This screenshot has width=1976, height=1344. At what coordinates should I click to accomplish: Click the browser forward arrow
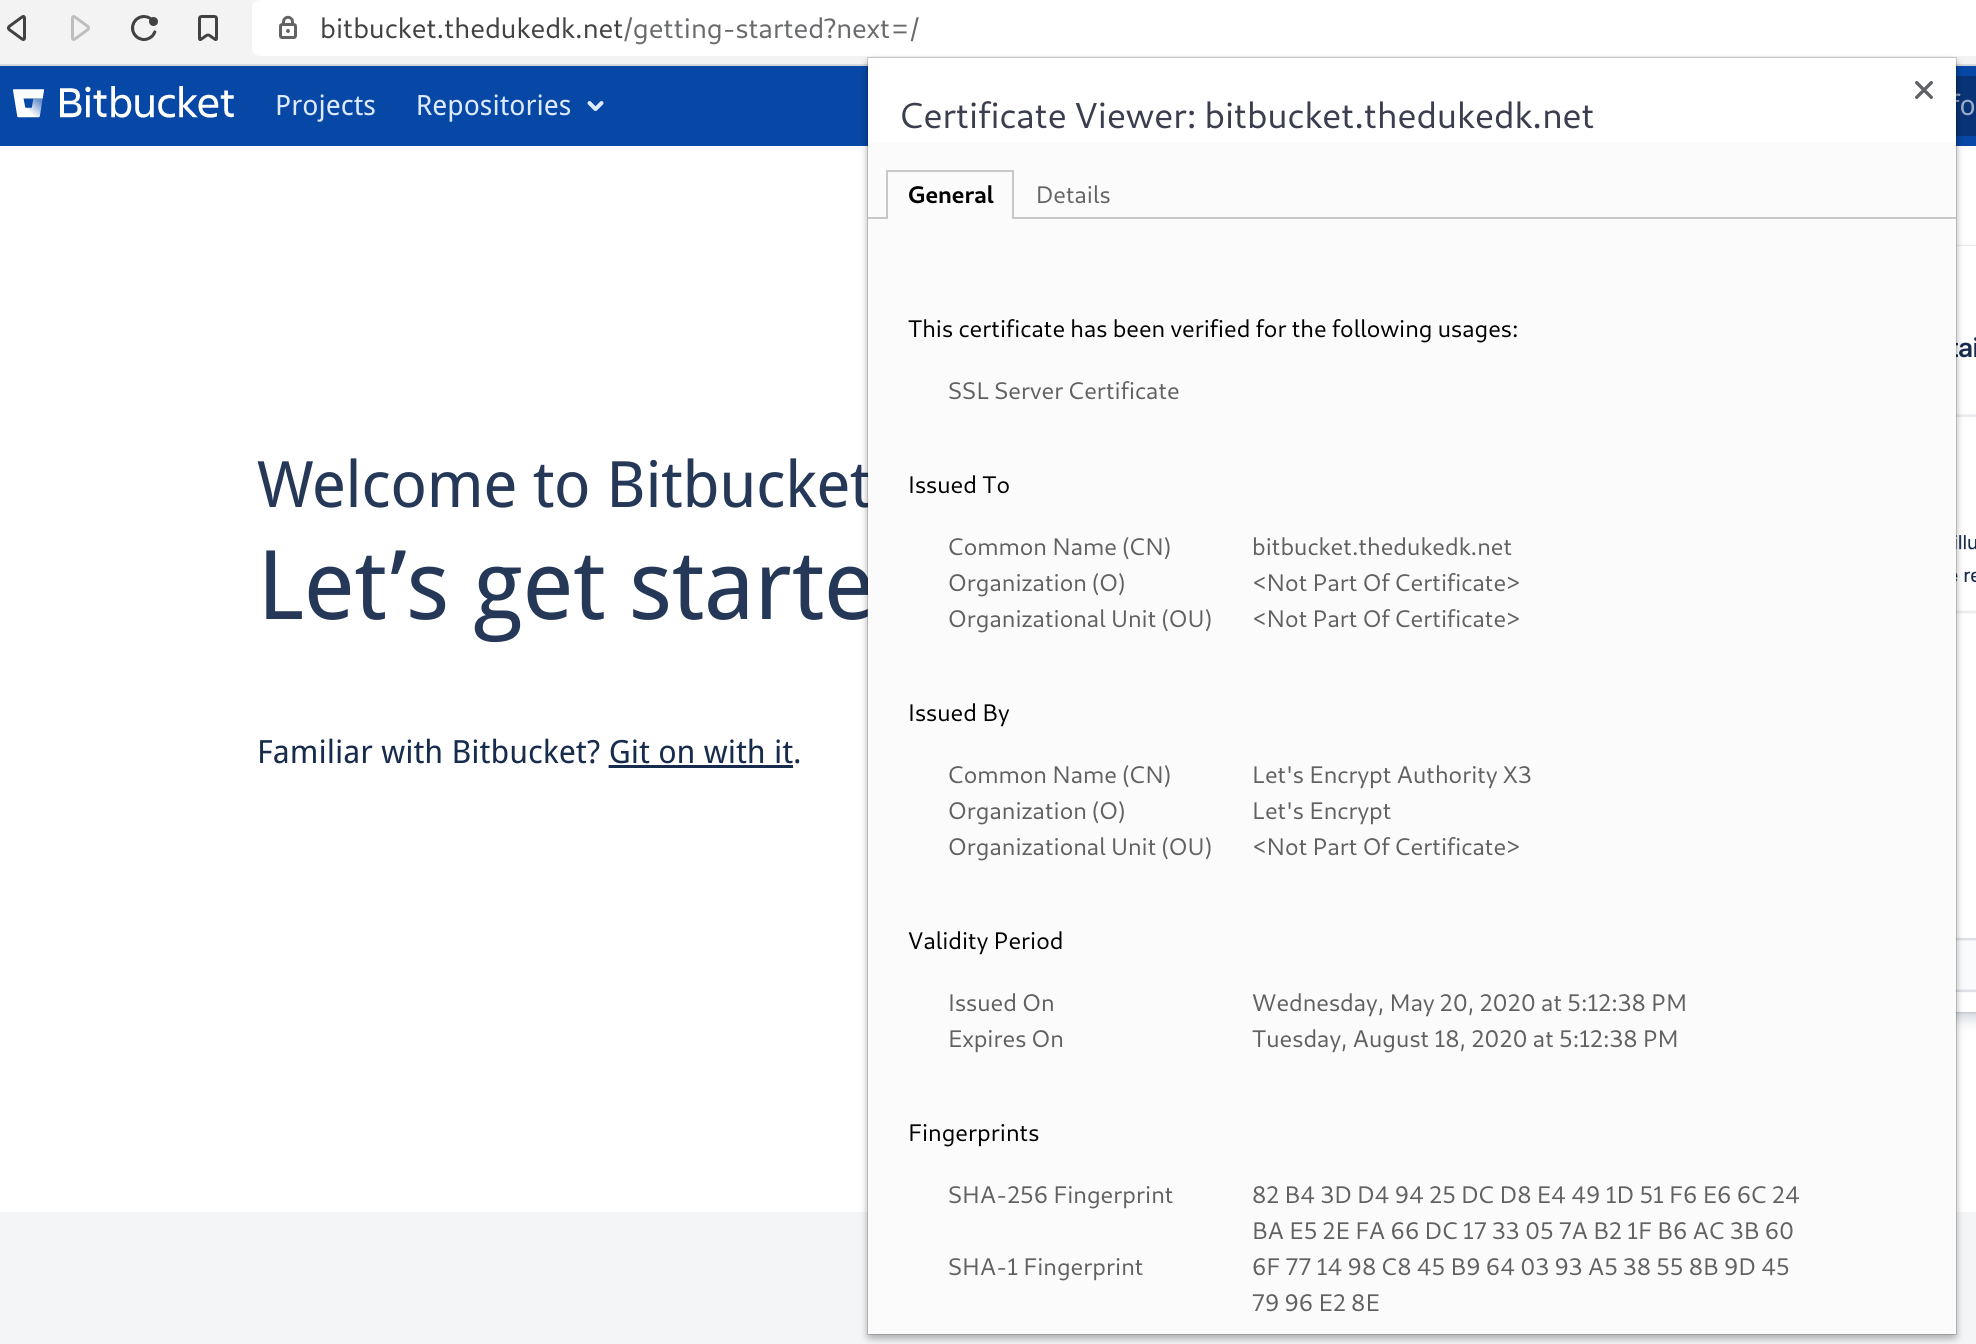(80, 28)
